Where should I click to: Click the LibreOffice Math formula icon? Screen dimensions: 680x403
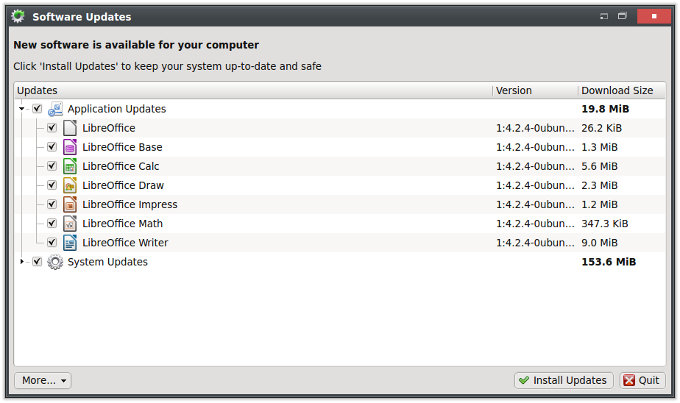click(x=70, y=223)
